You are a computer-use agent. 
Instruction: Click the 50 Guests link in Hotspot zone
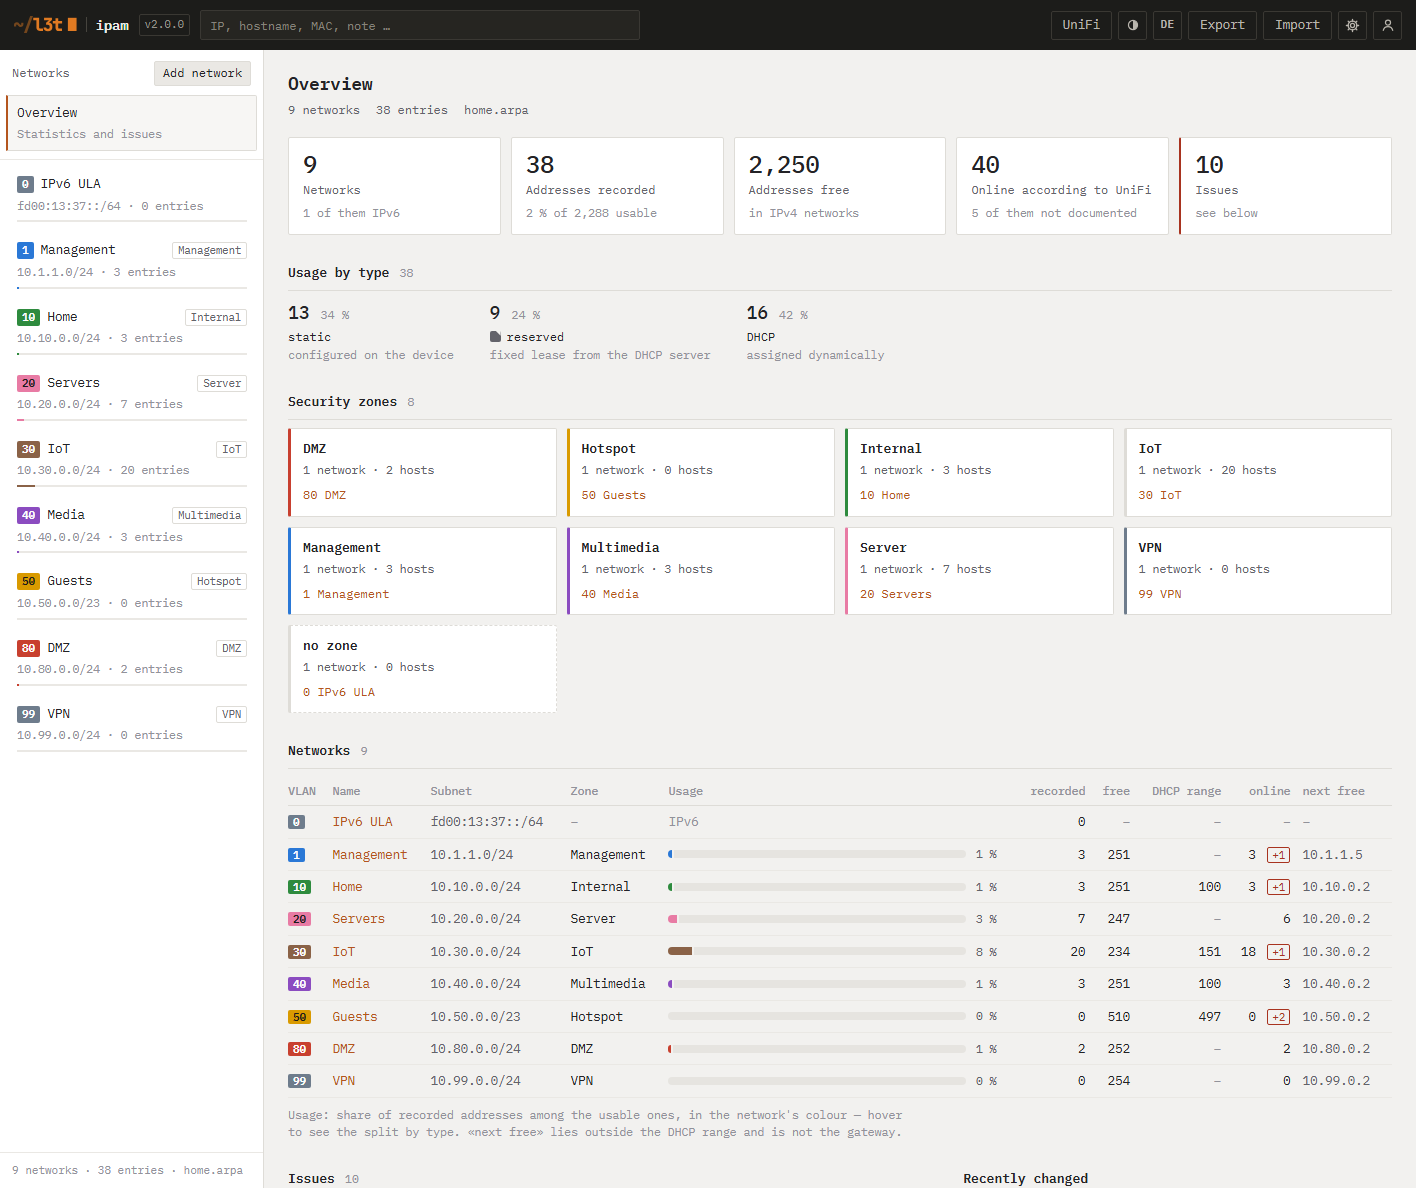[613, 495]
